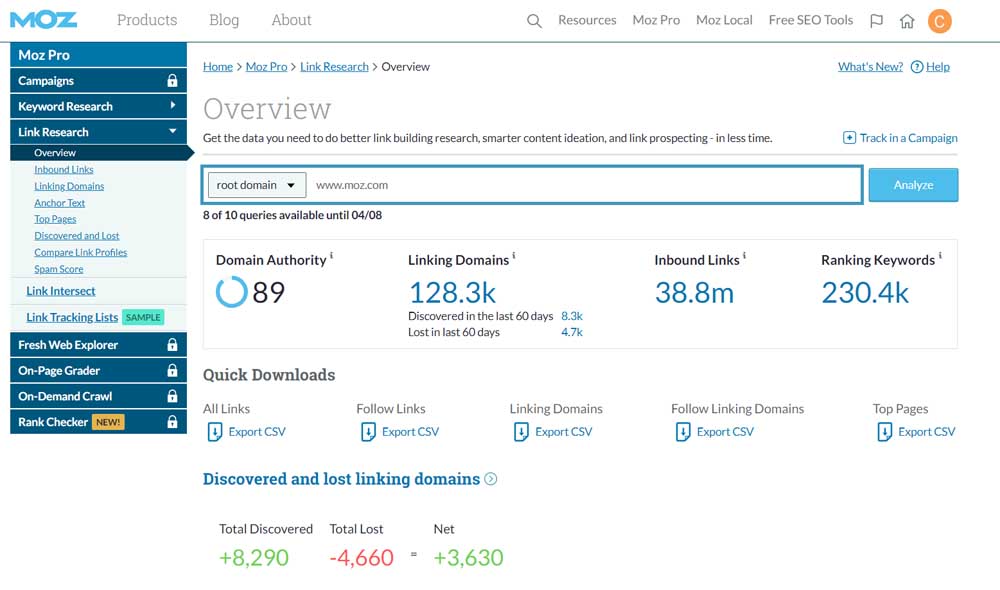Click arrow icon beside Discovered and lost heading

coord(490,479)
